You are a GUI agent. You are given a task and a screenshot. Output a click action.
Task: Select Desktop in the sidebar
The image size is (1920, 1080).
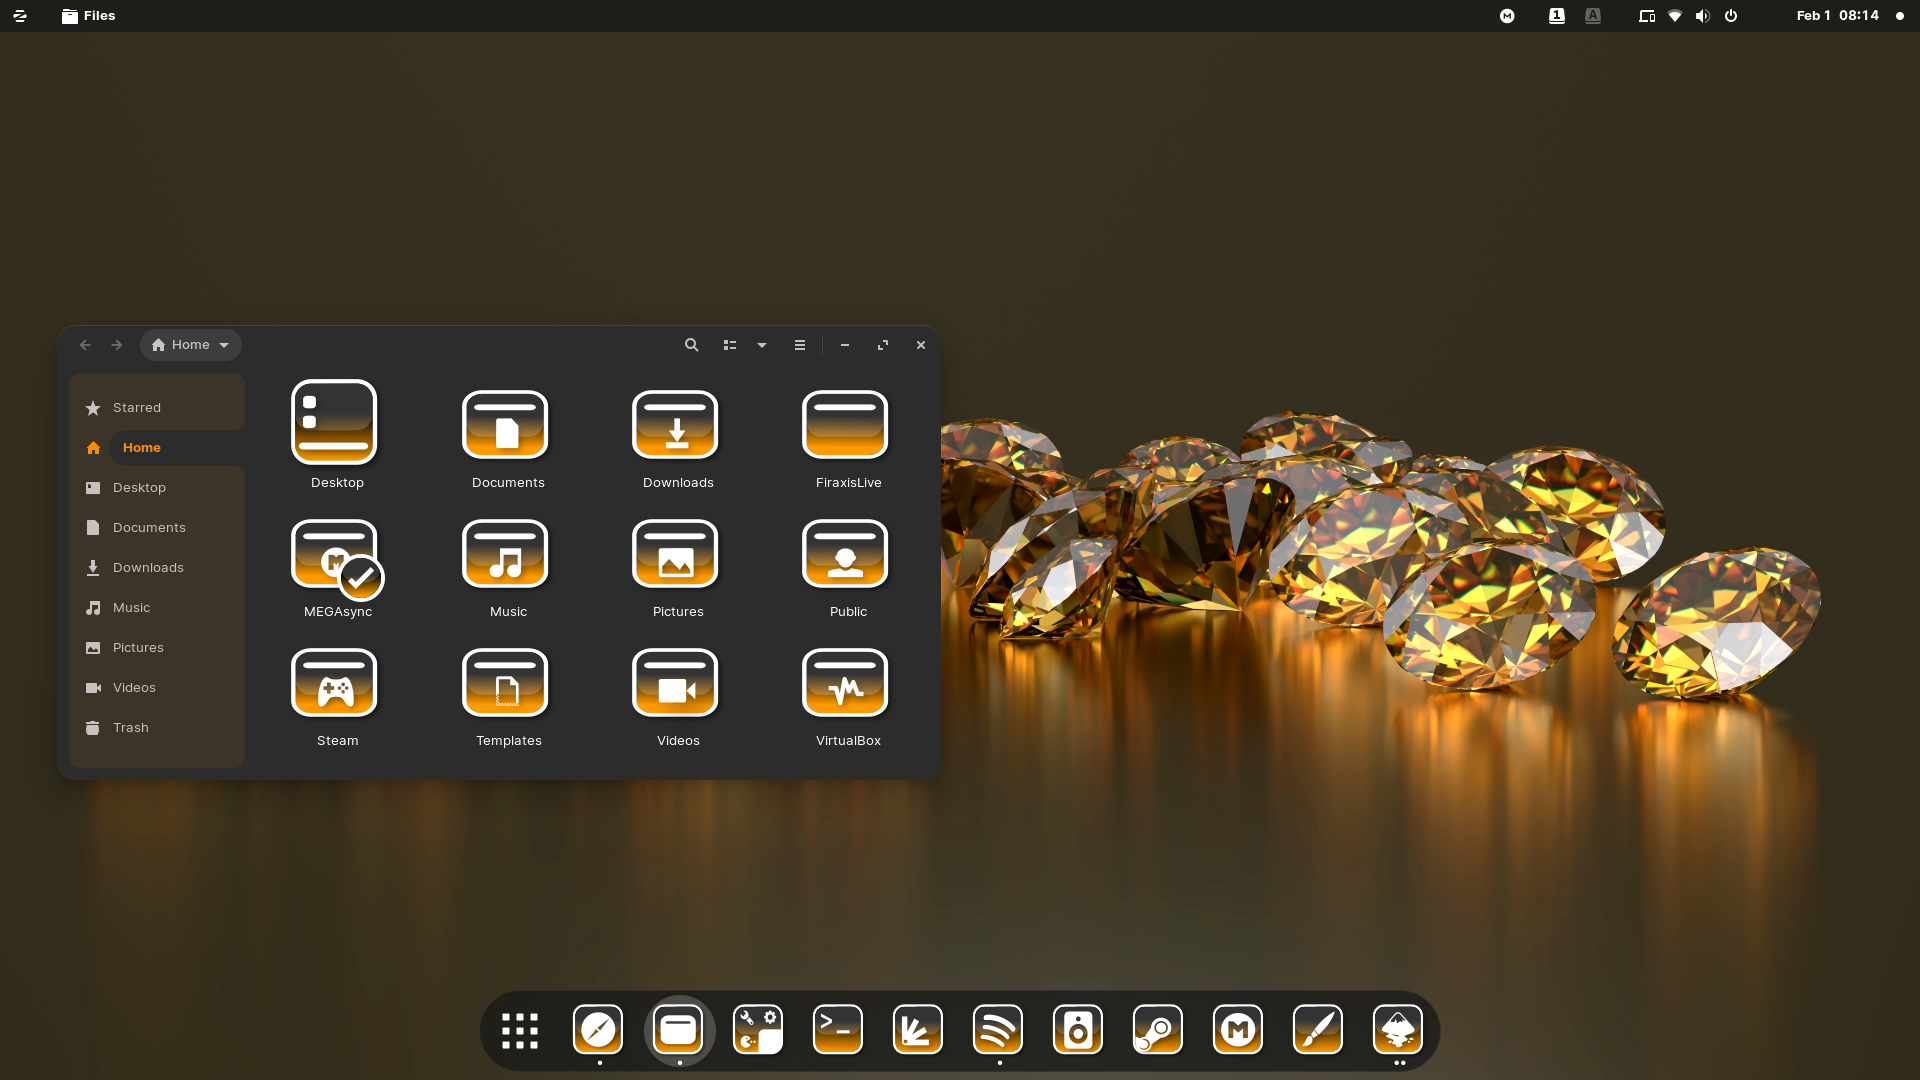tap(158, 488)
